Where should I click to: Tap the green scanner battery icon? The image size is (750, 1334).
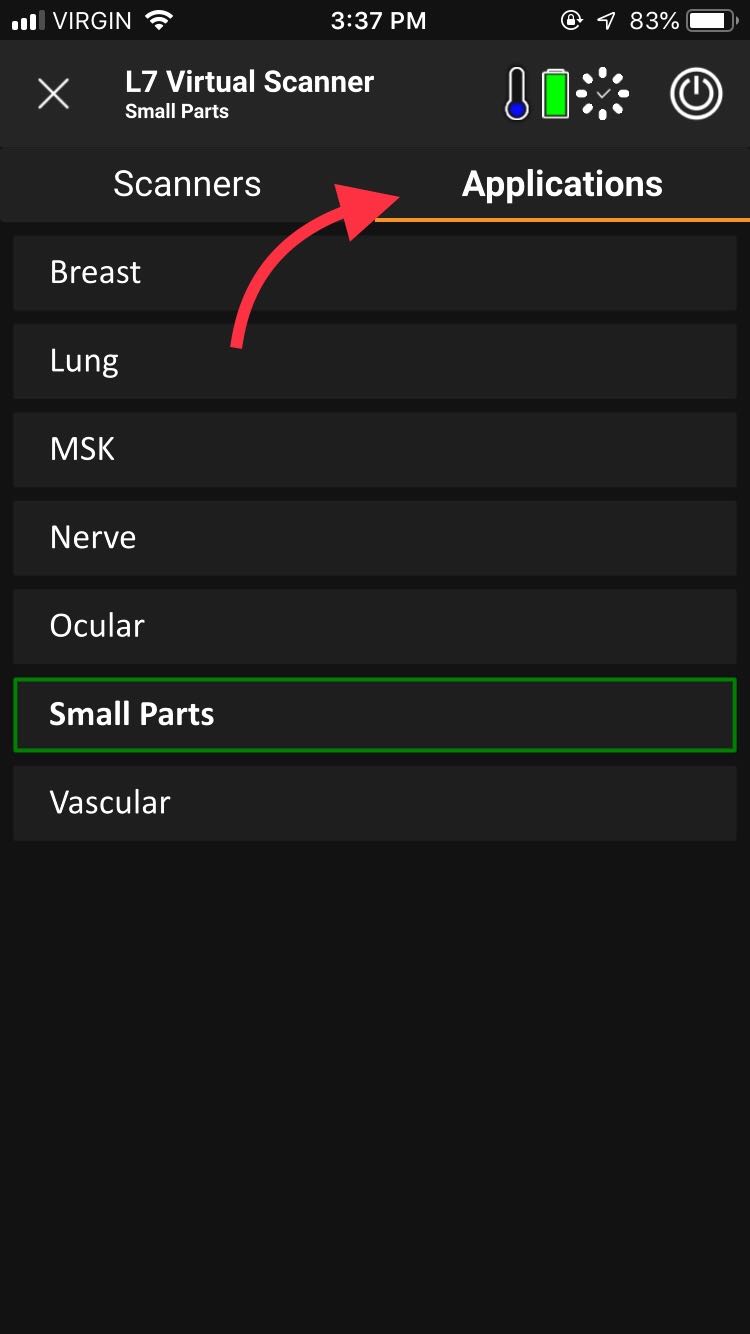coord(555,94)
